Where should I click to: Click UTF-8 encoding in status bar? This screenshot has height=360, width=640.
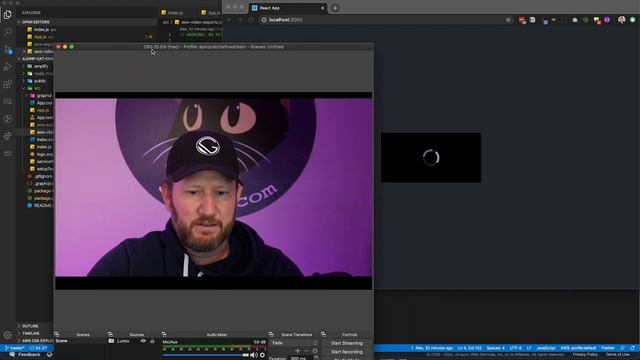516,348
